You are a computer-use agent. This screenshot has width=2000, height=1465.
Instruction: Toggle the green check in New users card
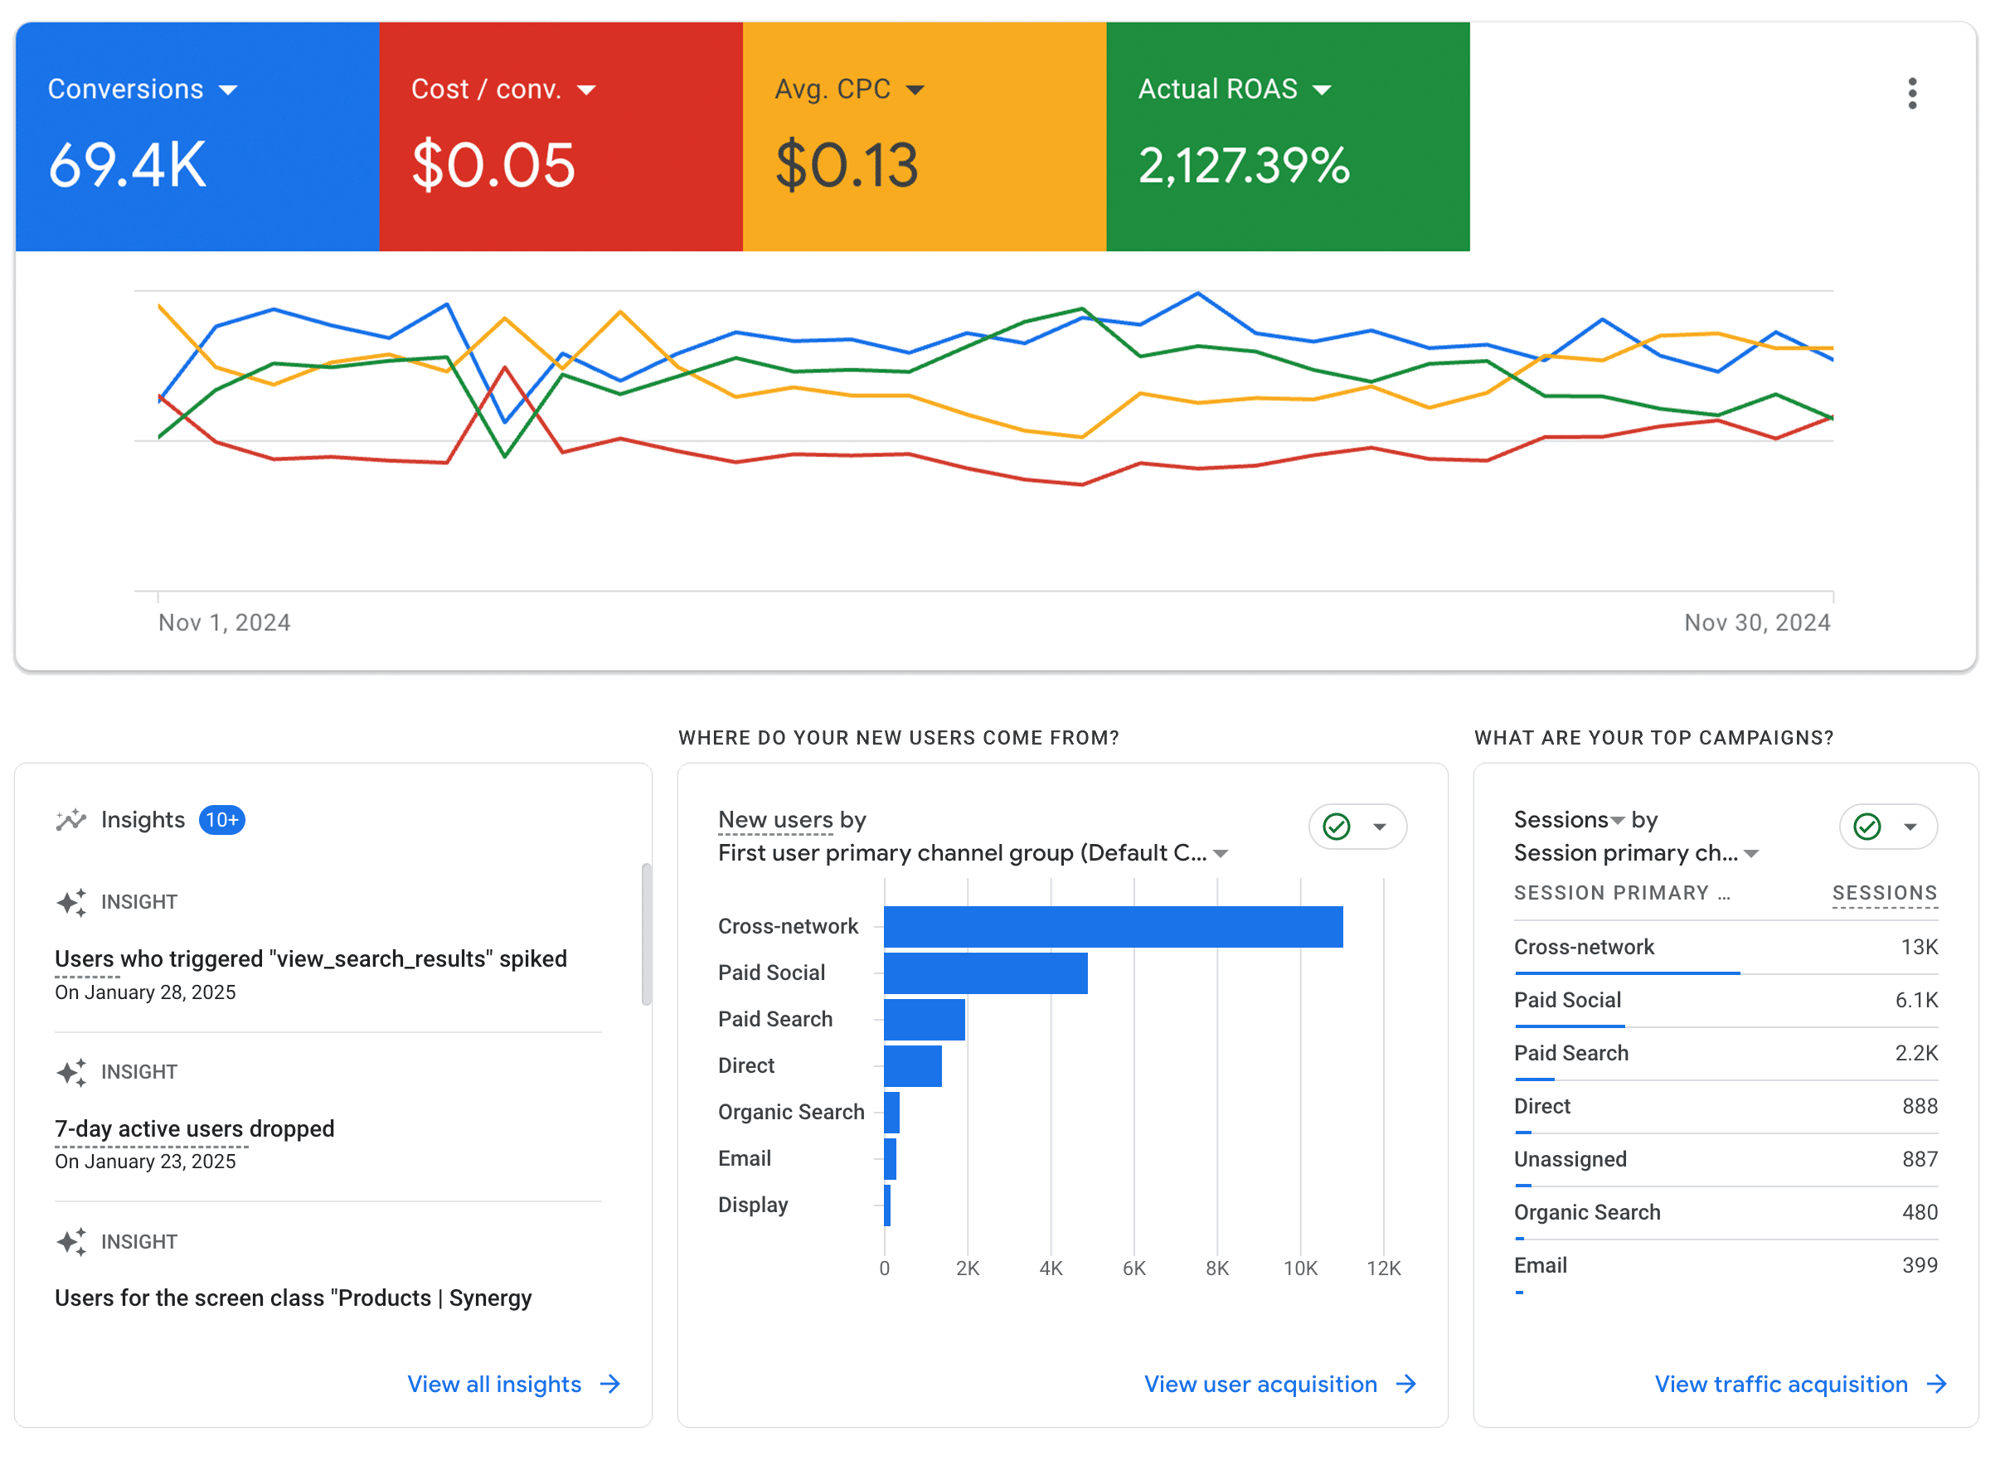tap(1337, 827)
